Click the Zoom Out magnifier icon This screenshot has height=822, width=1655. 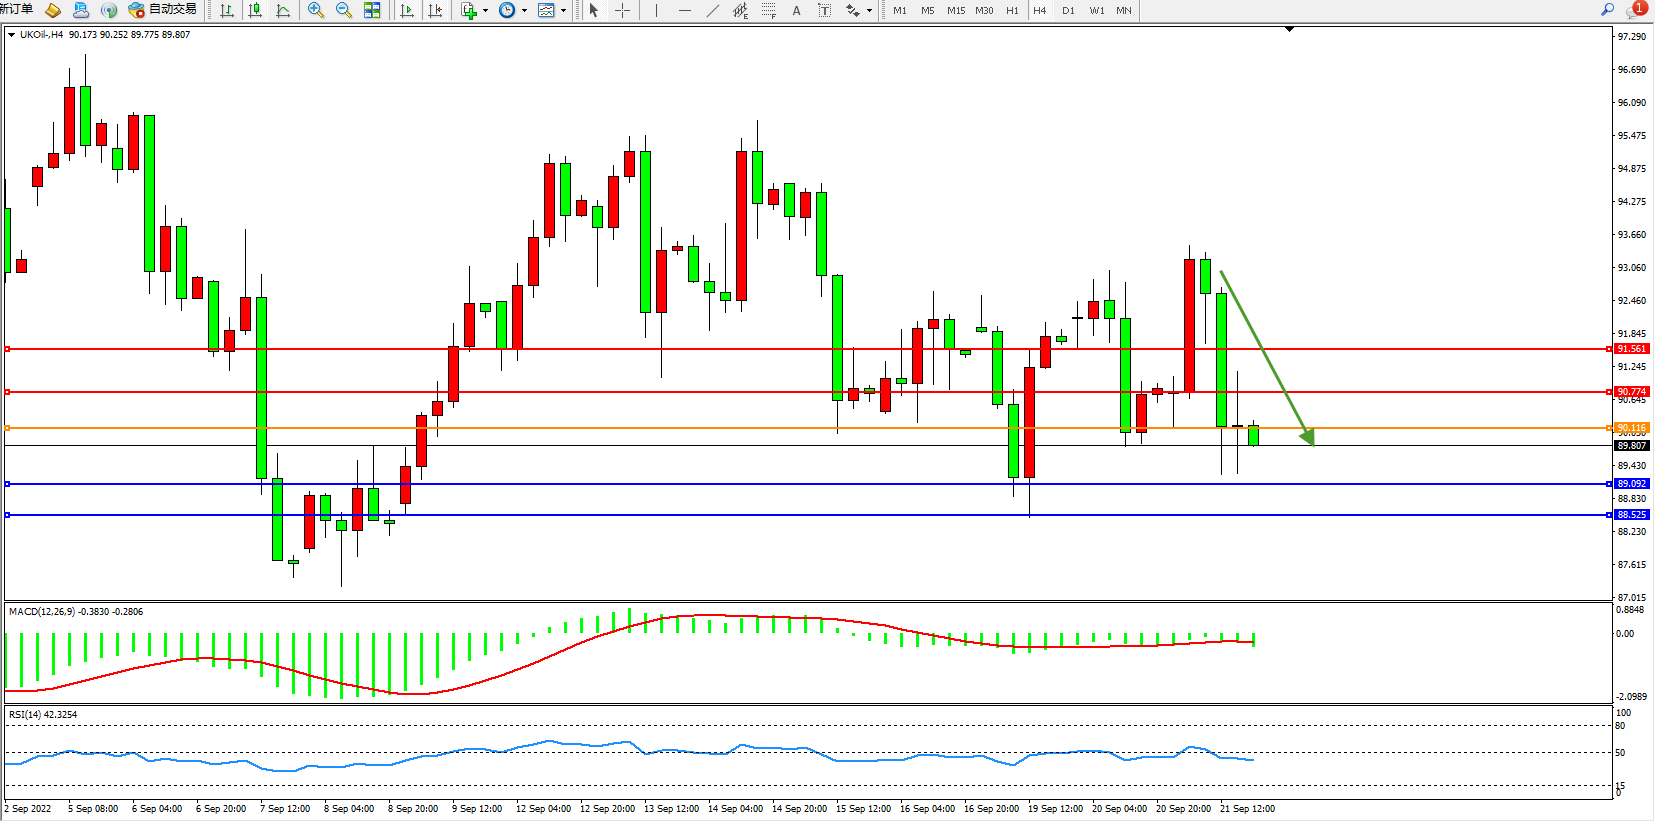pyautogui.click(x=344, y=10)
